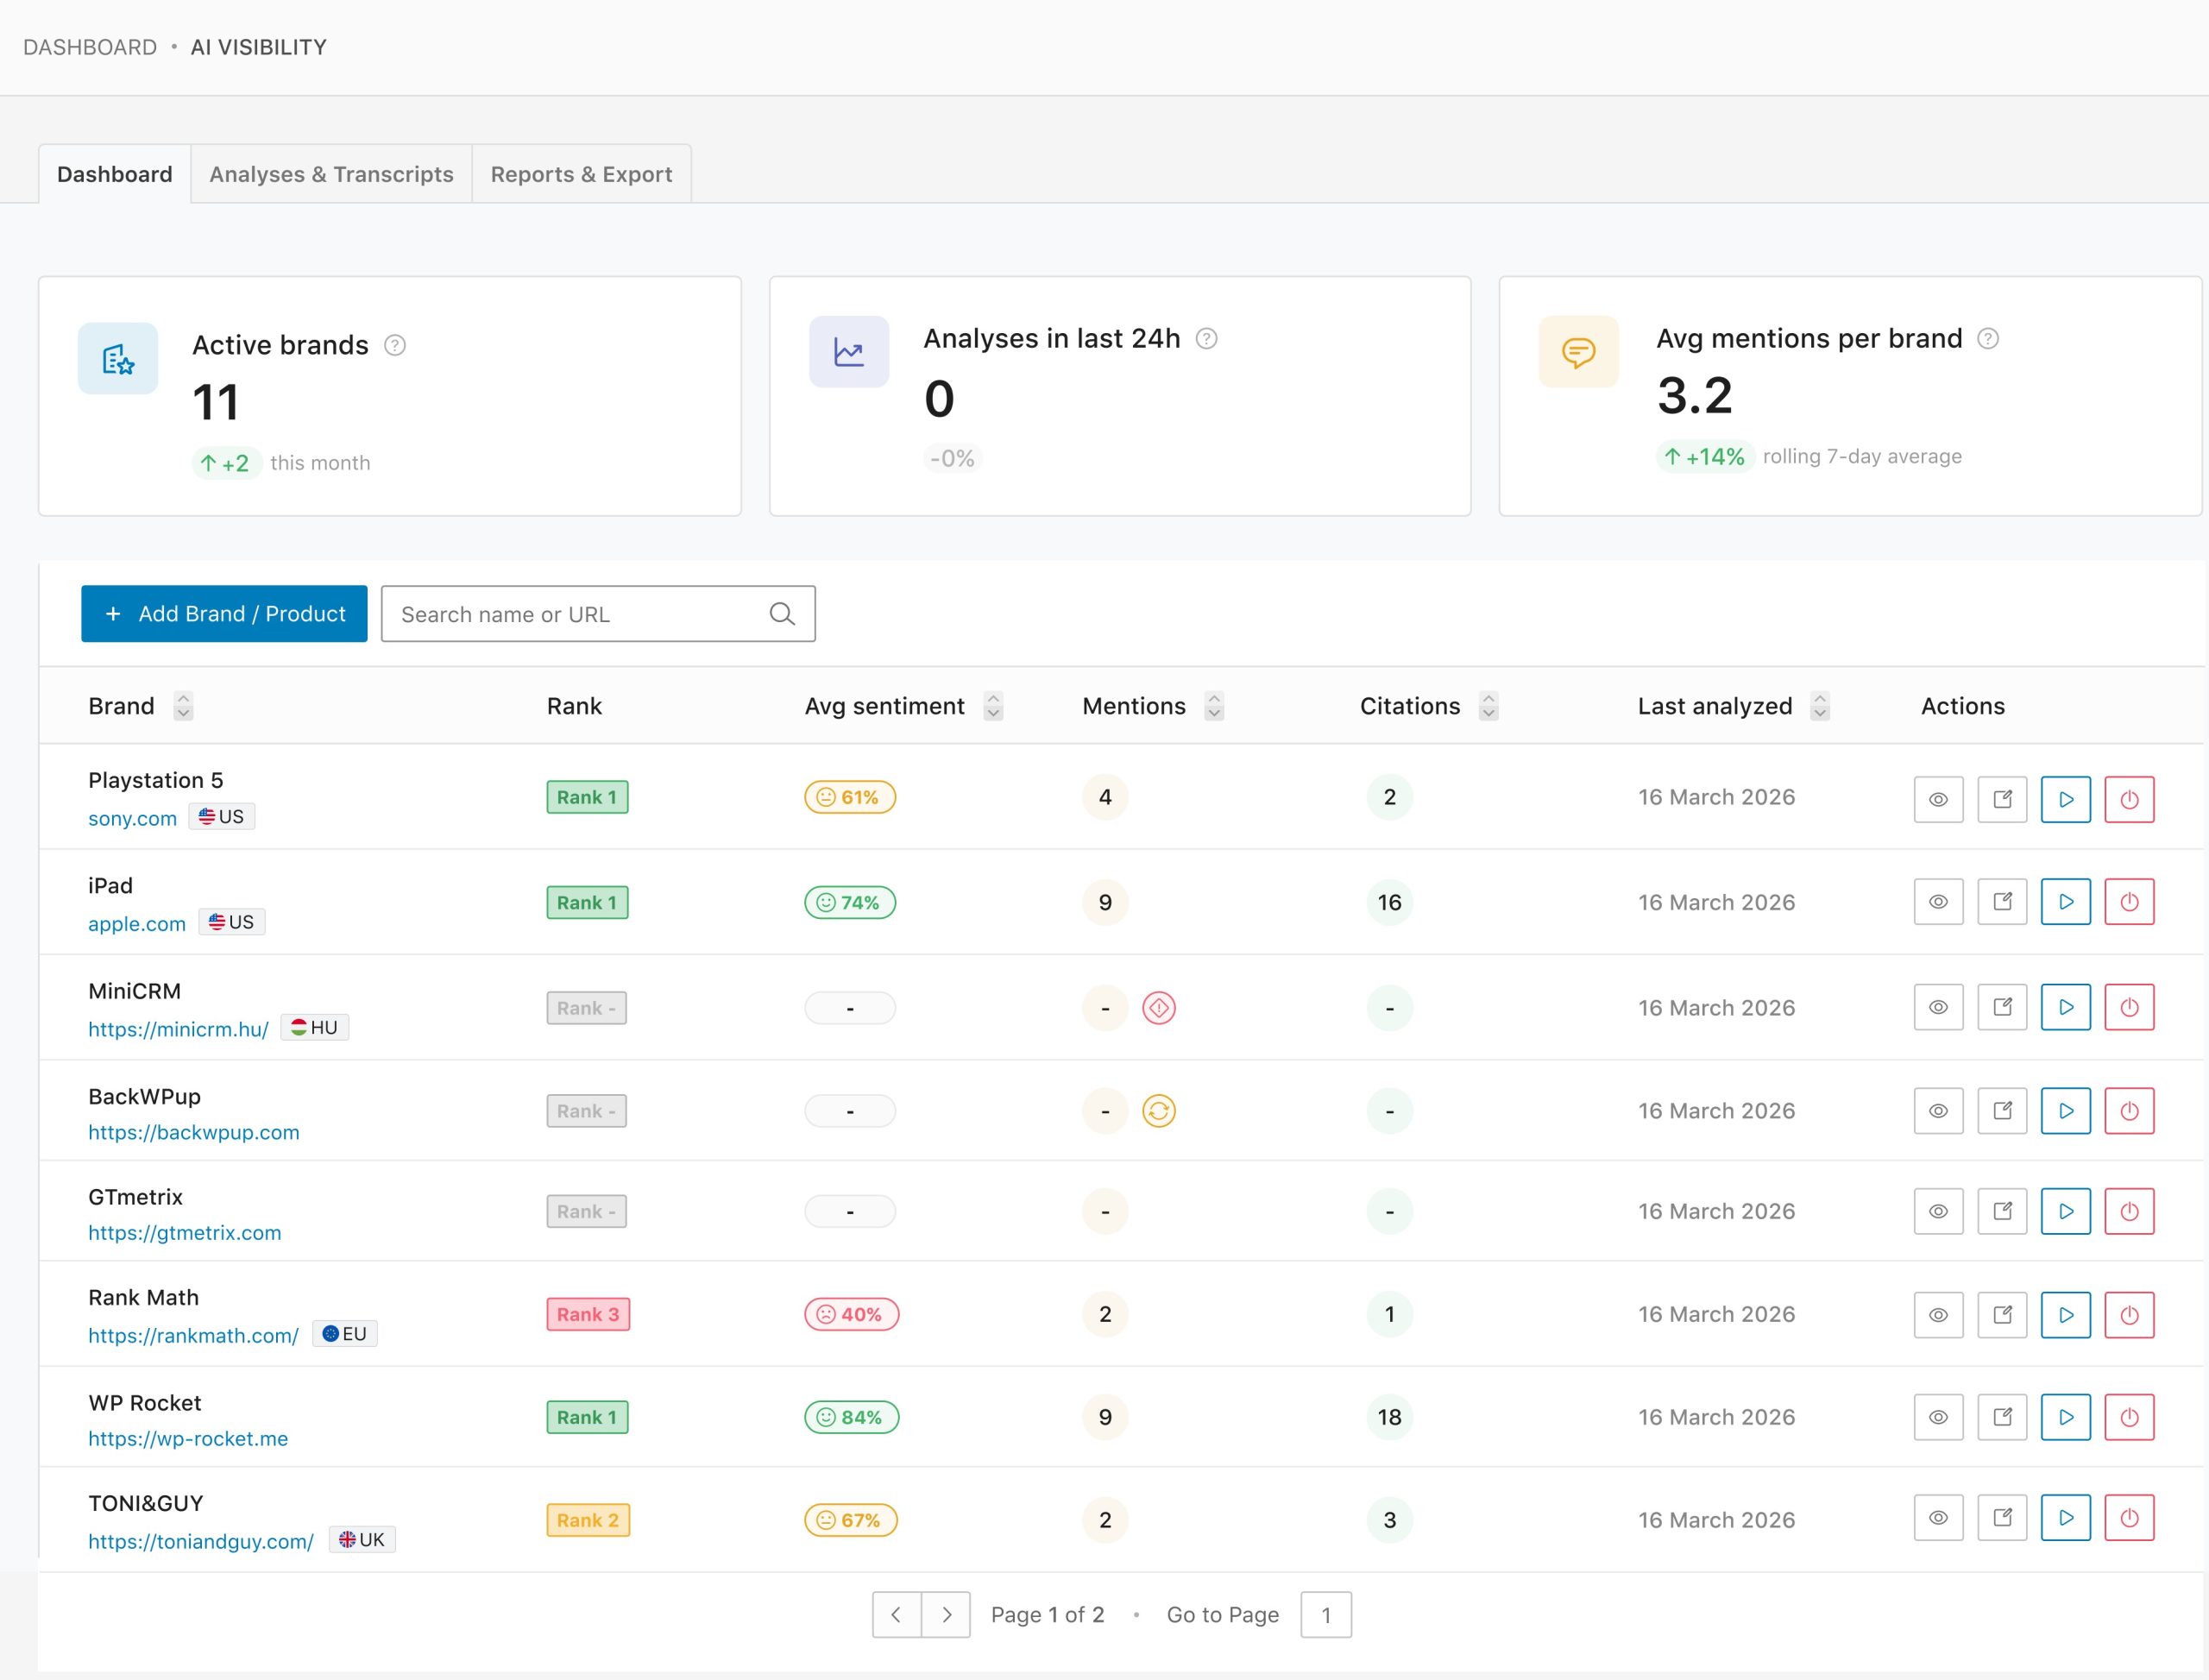Sort table by Avg sentiment

(993, 706)
